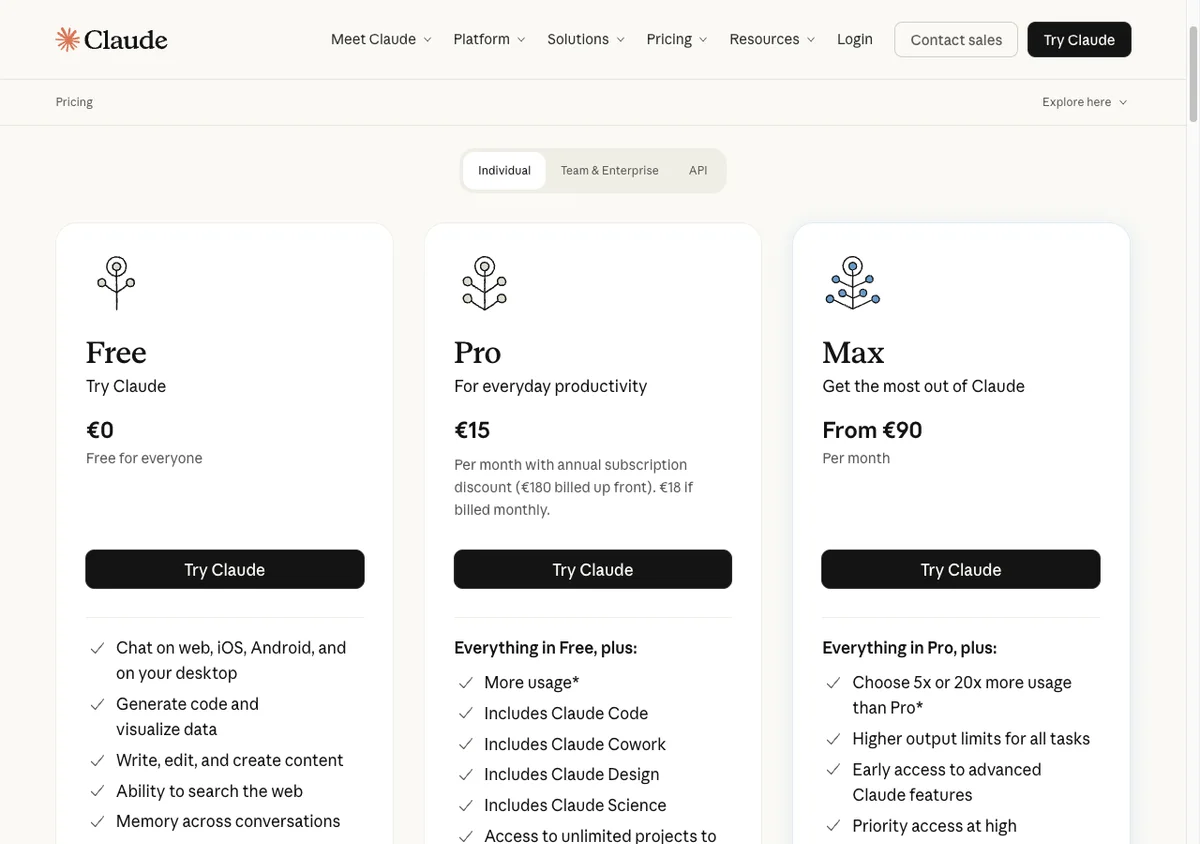Image resolution: width=1200 pixels, height=844 pixels.
Task: Click the €15 price text
Action: pyautogui.click(x=472, y=430)
